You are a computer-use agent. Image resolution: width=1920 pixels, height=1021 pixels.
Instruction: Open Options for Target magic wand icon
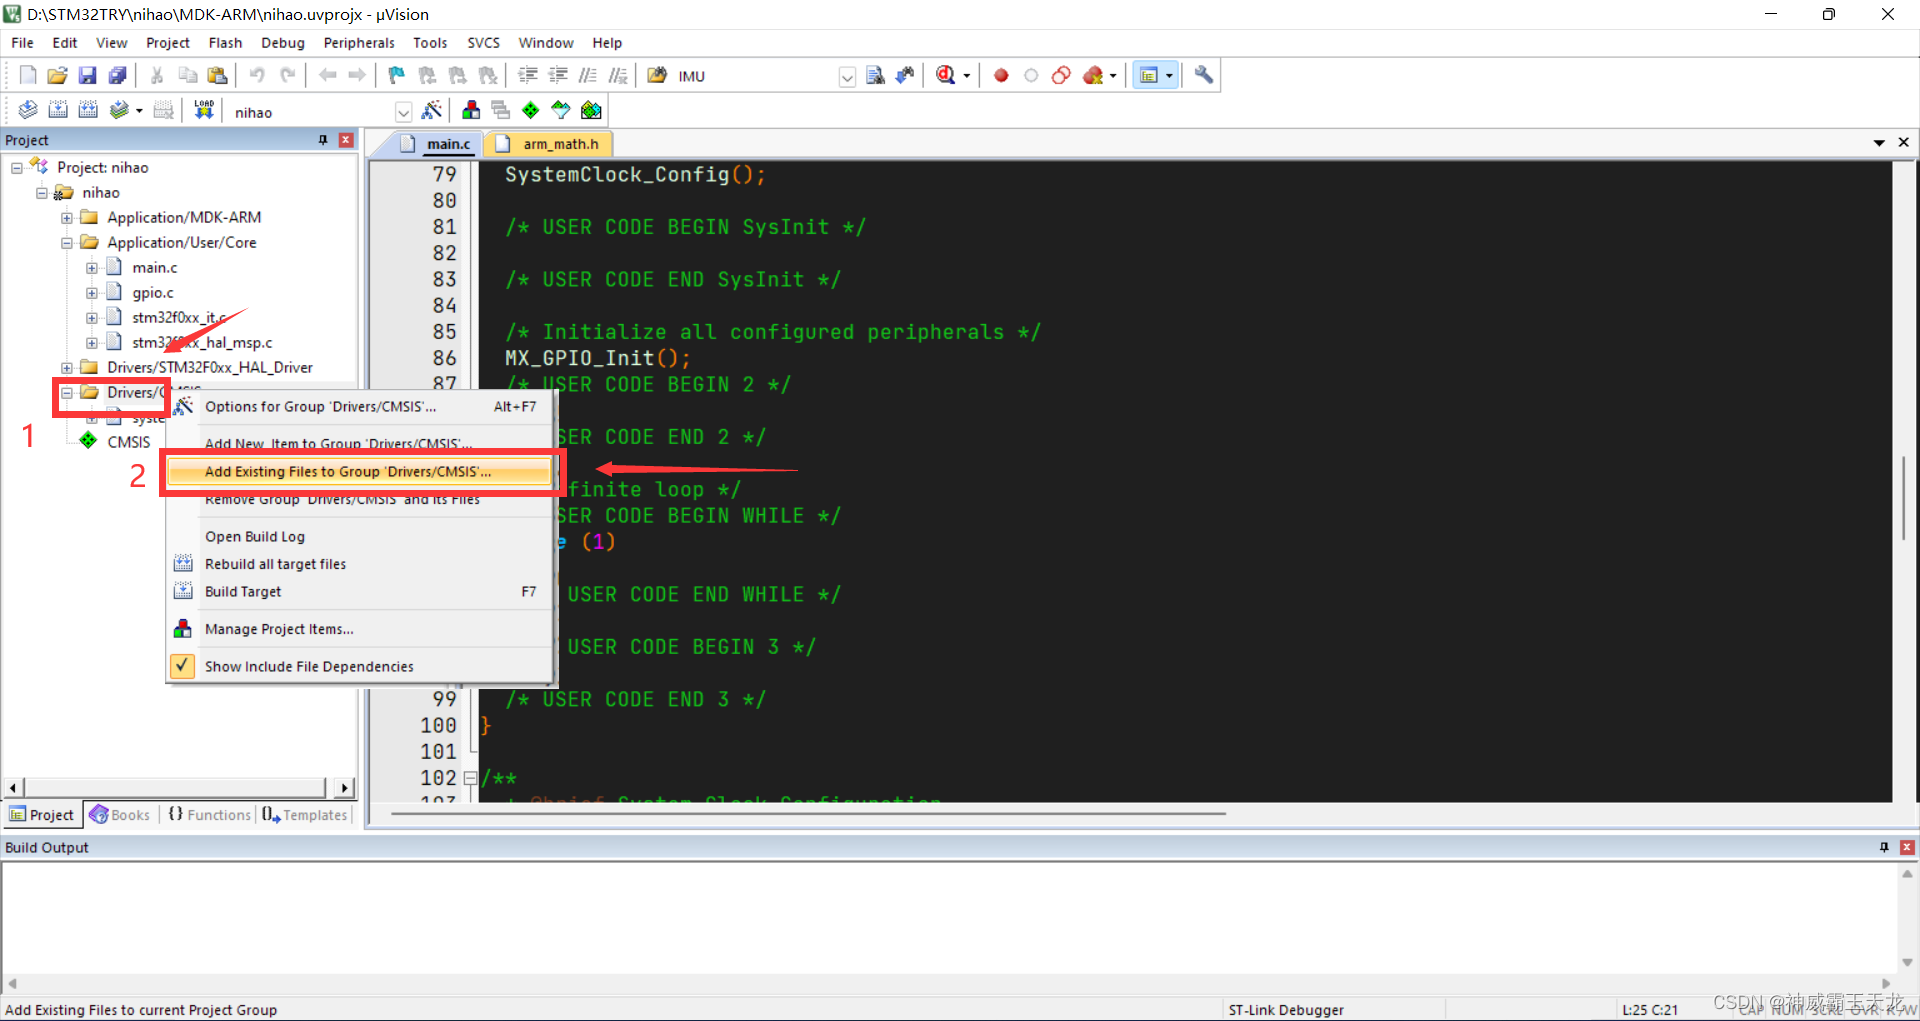coord(432,110)
